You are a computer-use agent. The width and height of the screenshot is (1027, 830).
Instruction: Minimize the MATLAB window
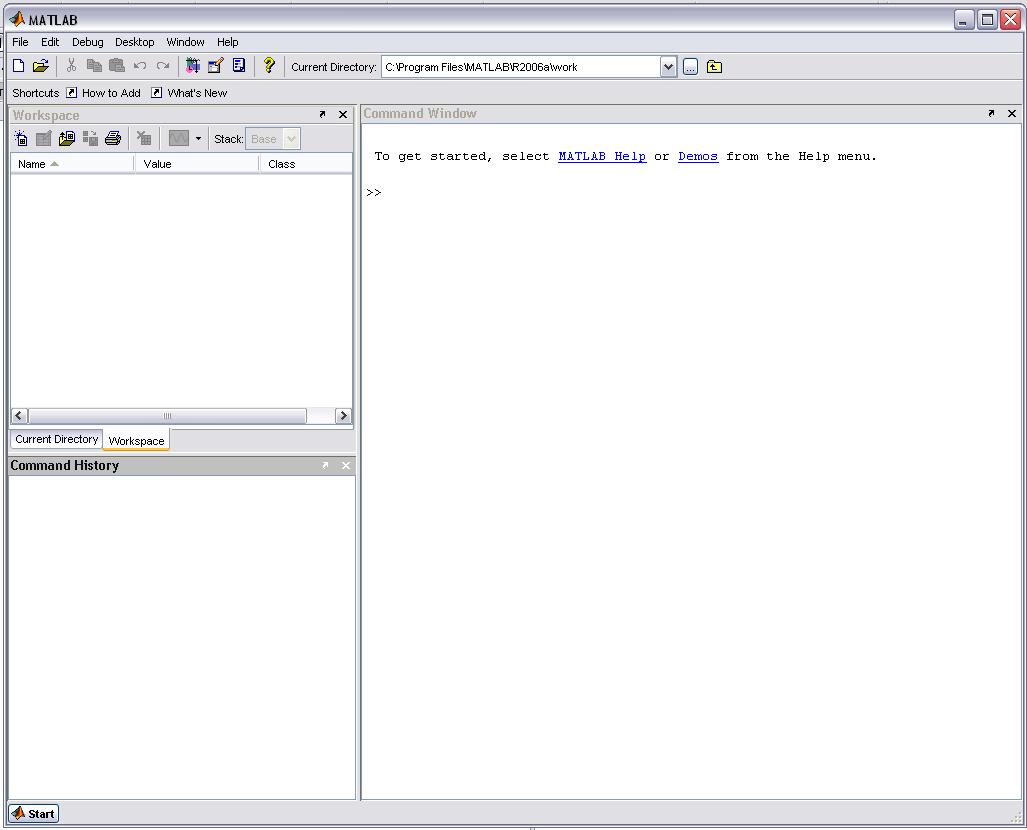[963, 20]
